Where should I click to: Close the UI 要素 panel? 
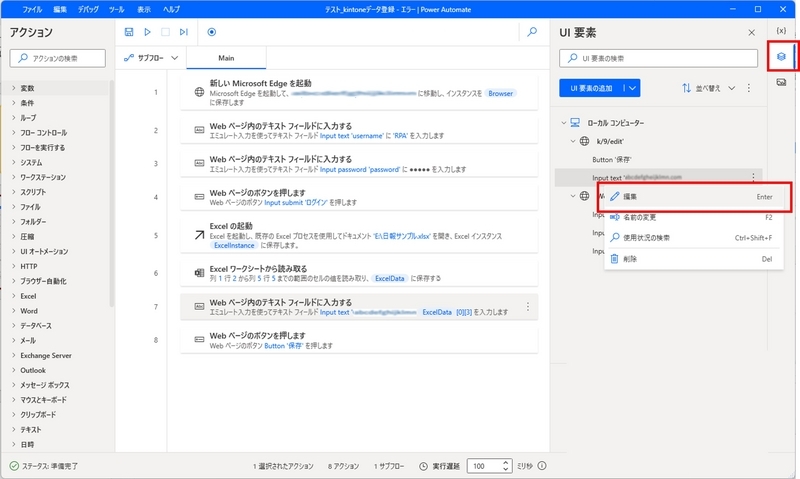click(752, 33)
